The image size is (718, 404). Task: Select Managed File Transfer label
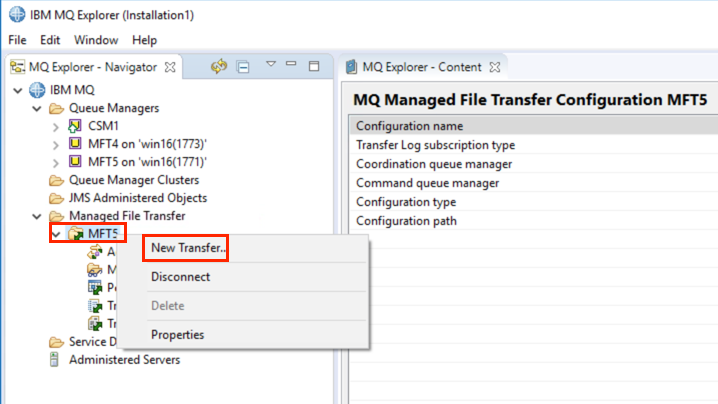tap(127, 216)
